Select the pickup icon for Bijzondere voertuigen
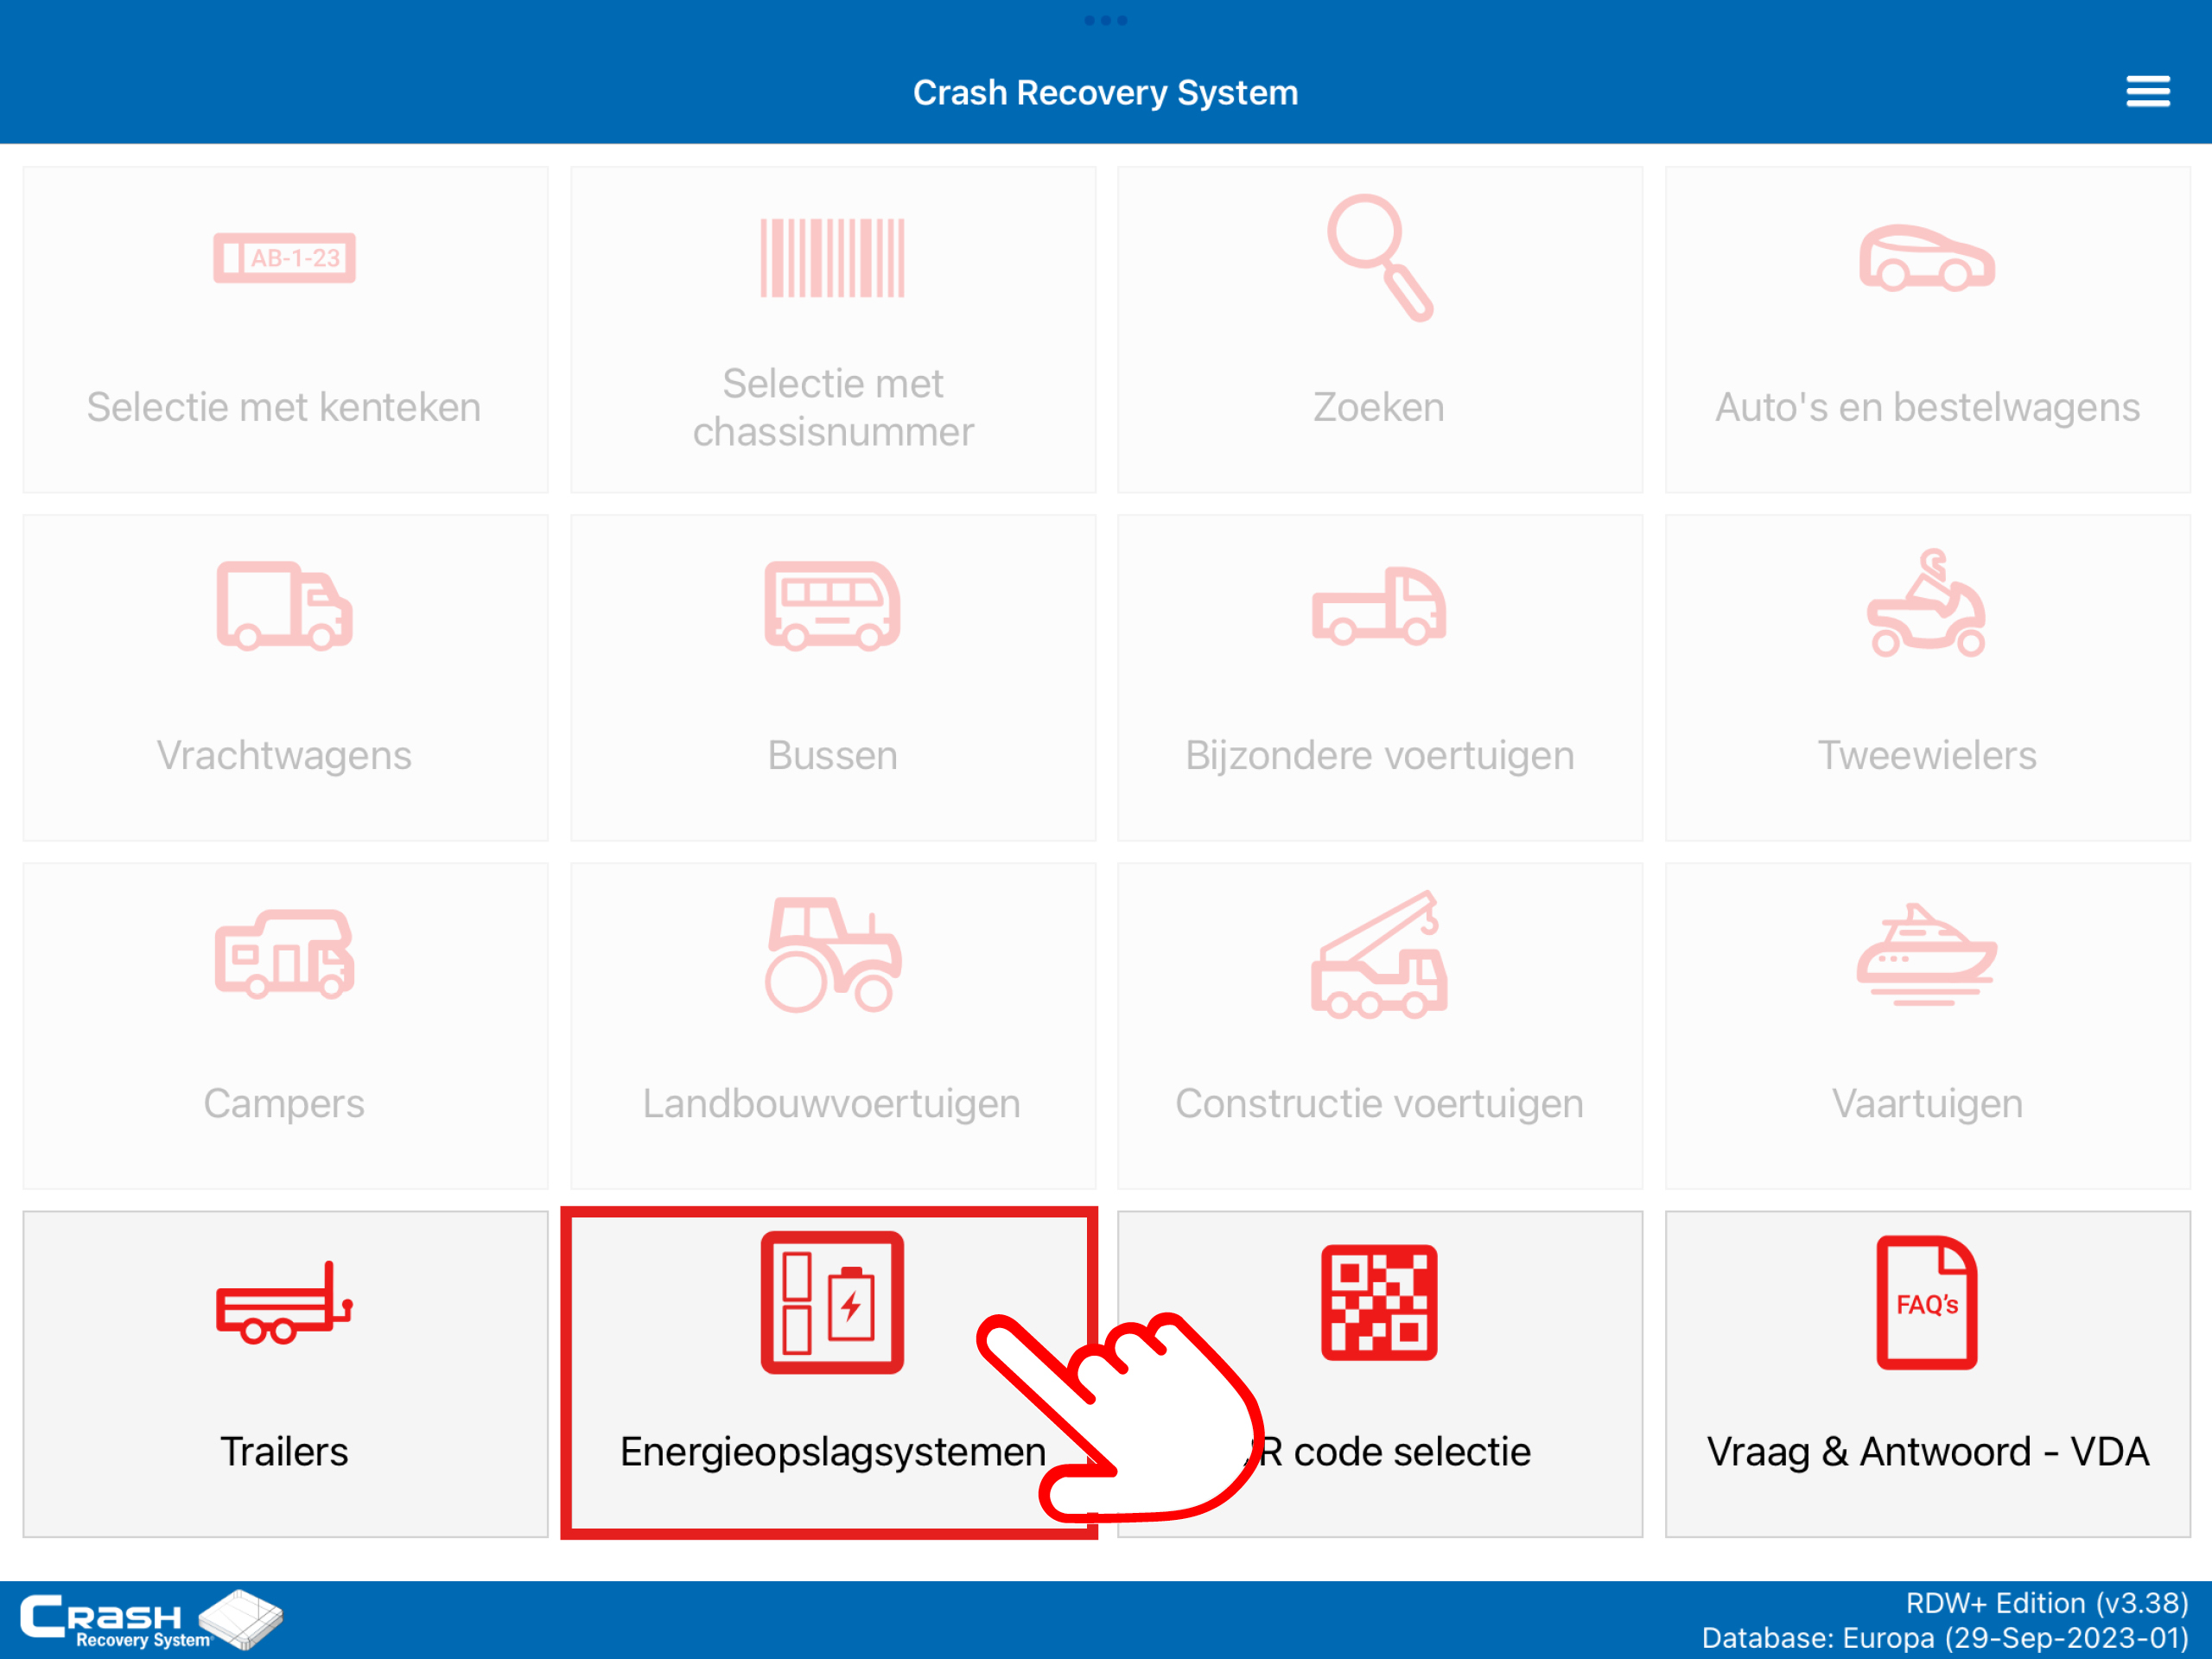Screen dimensions: 2212x1659 click(x=1379, y=605)
